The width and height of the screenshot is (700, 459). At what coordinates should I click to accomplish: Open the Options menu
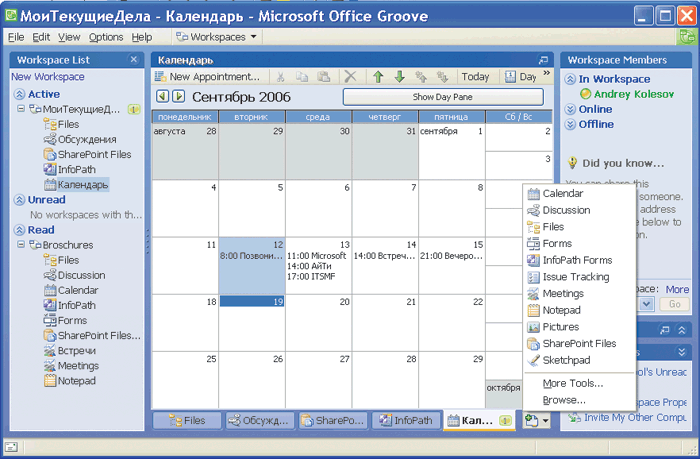[106, 37]
